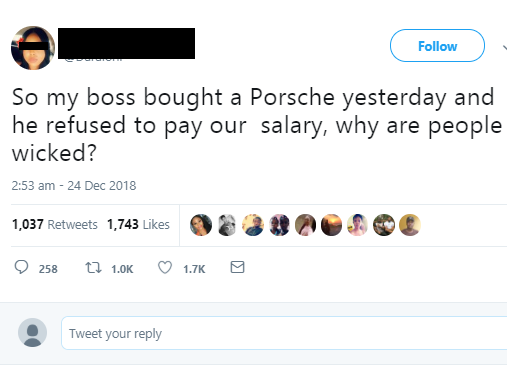Open the redacted author name

(126, 43)
